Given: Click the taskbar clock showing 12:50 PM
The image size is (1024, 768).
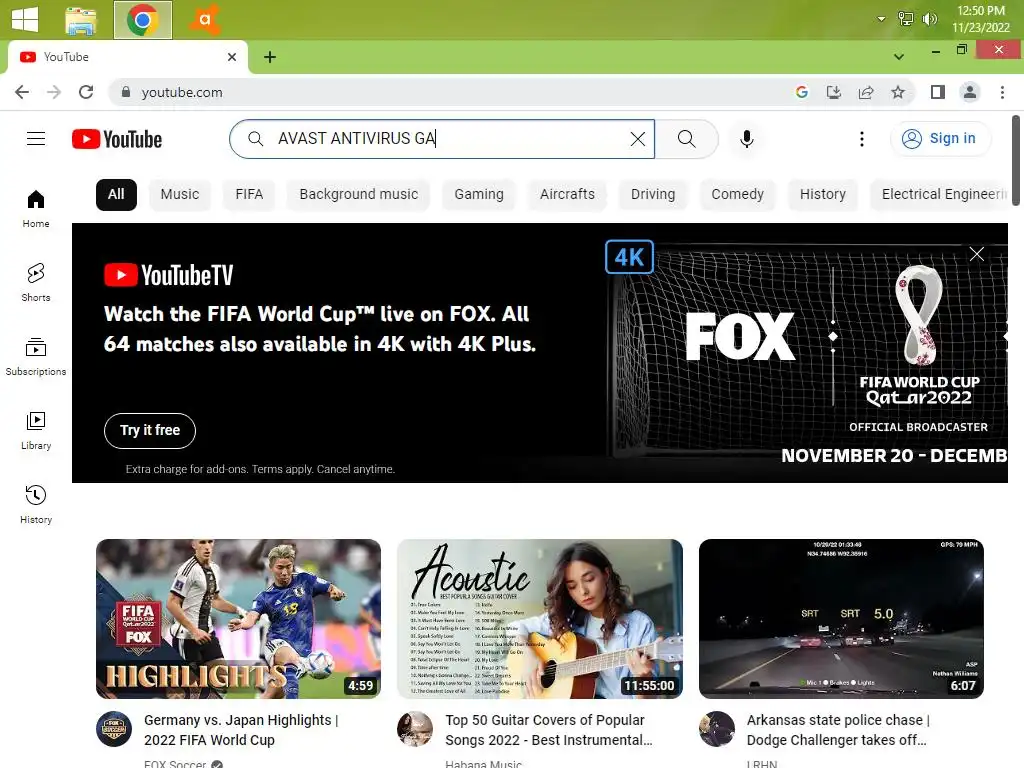Looking at the screenshot, I should pos(980,19).
